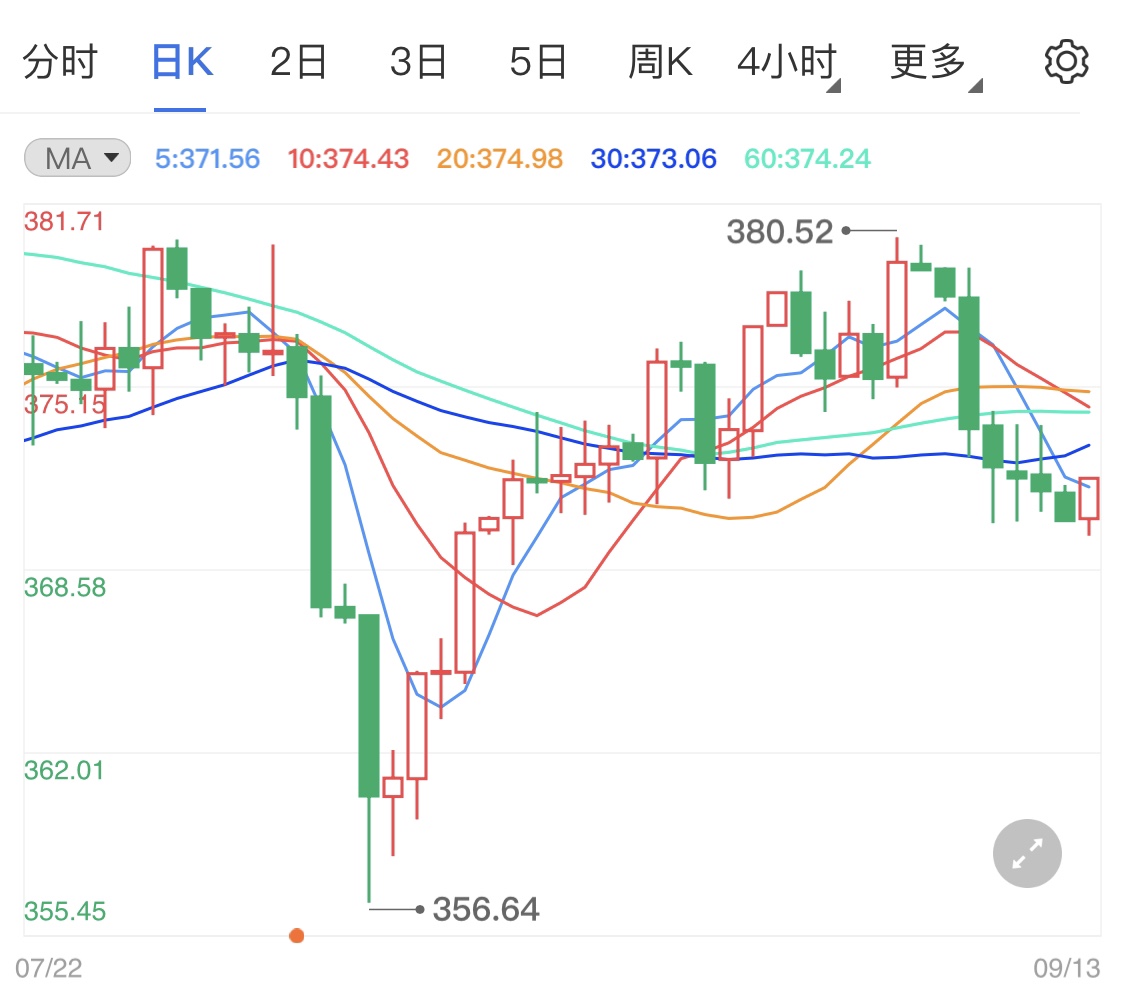Viewport: 1125px width, 999px height.
Task: Click the low price label 356.64
Action: 486,909
